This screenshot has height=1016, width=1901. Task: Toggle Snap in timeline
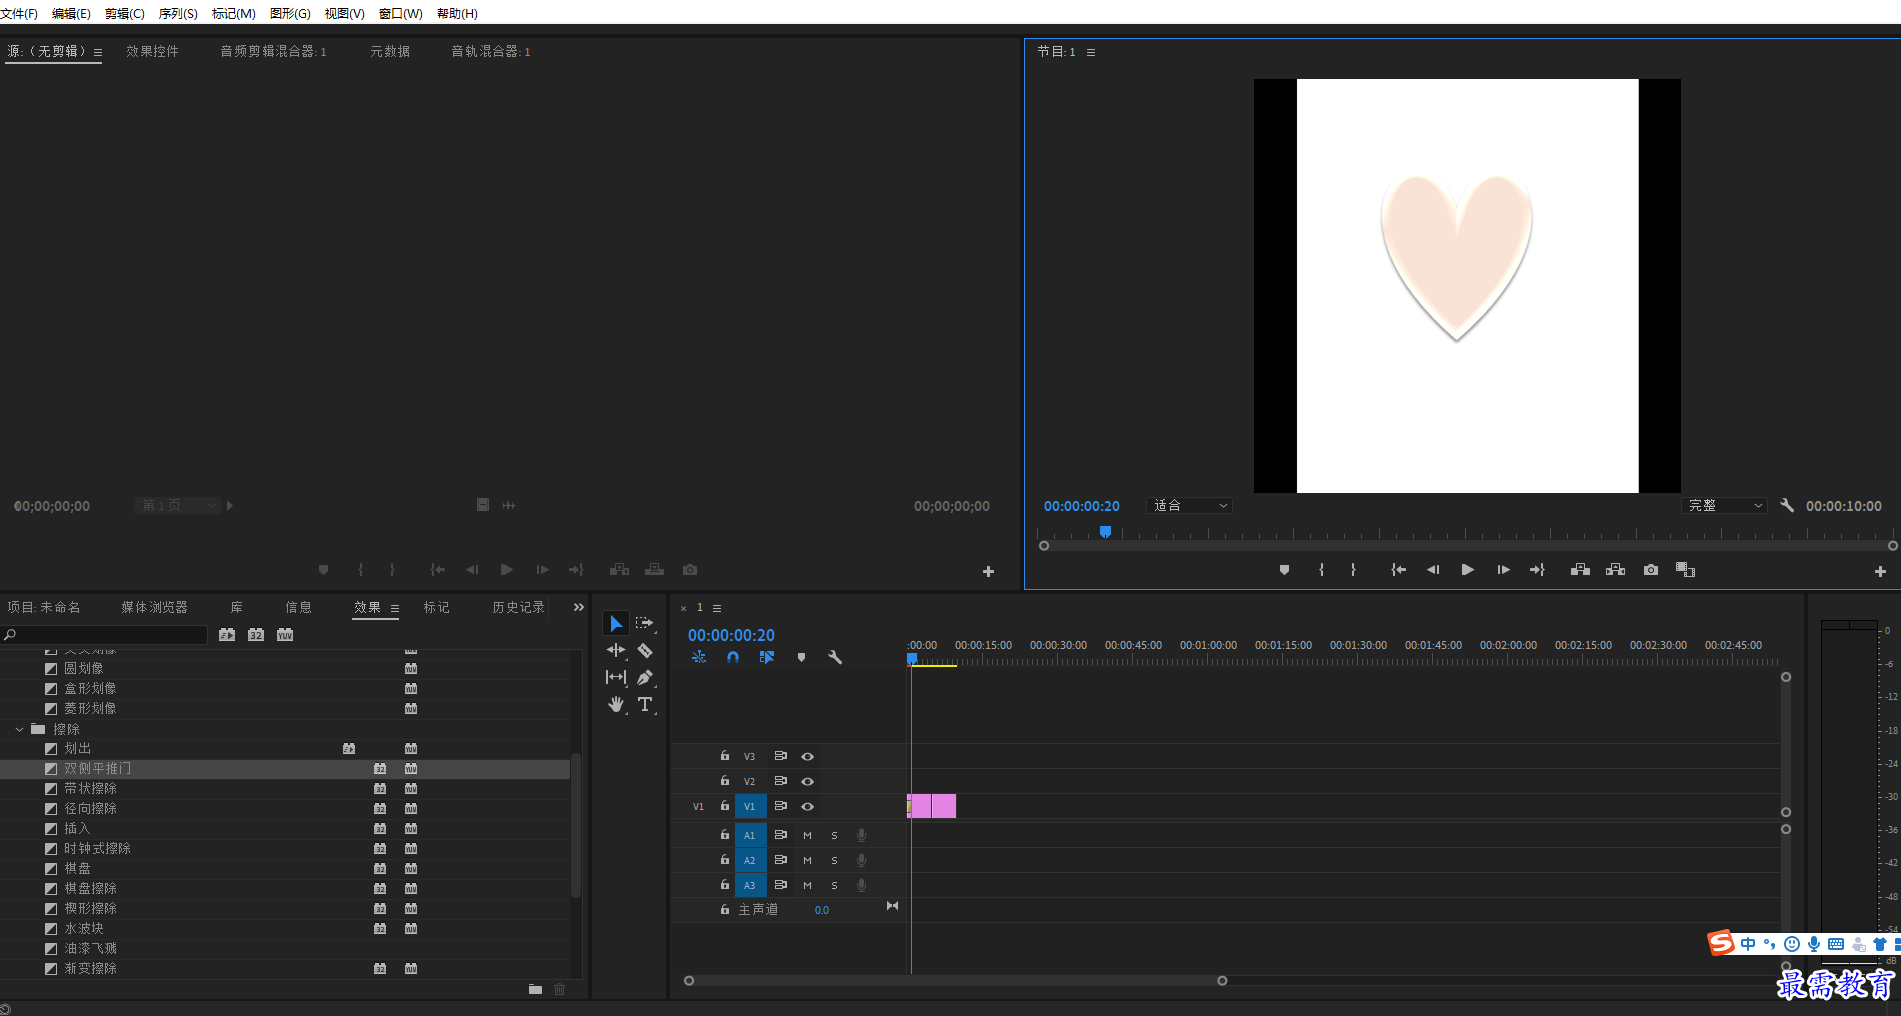tap(733, 657)
